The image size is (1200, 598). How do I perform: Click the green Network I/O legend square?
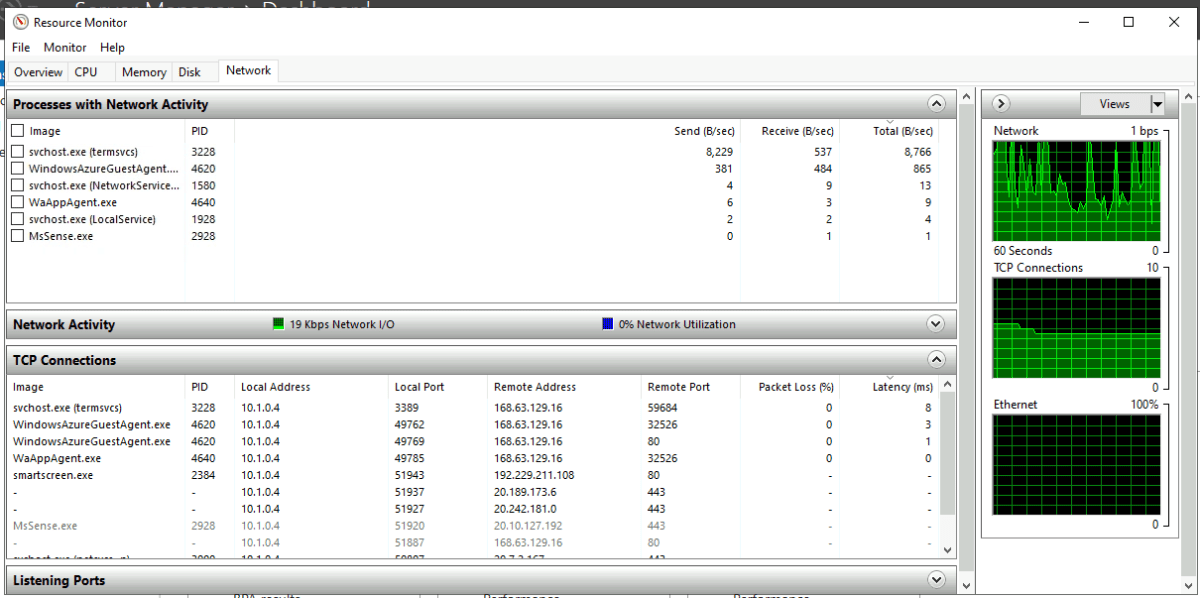pyautogui.click(x=279, y=324)
